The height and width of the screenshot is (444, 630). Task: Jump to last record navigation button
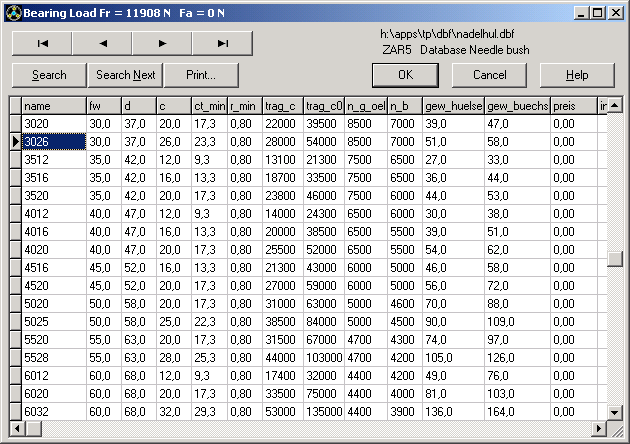222,43
